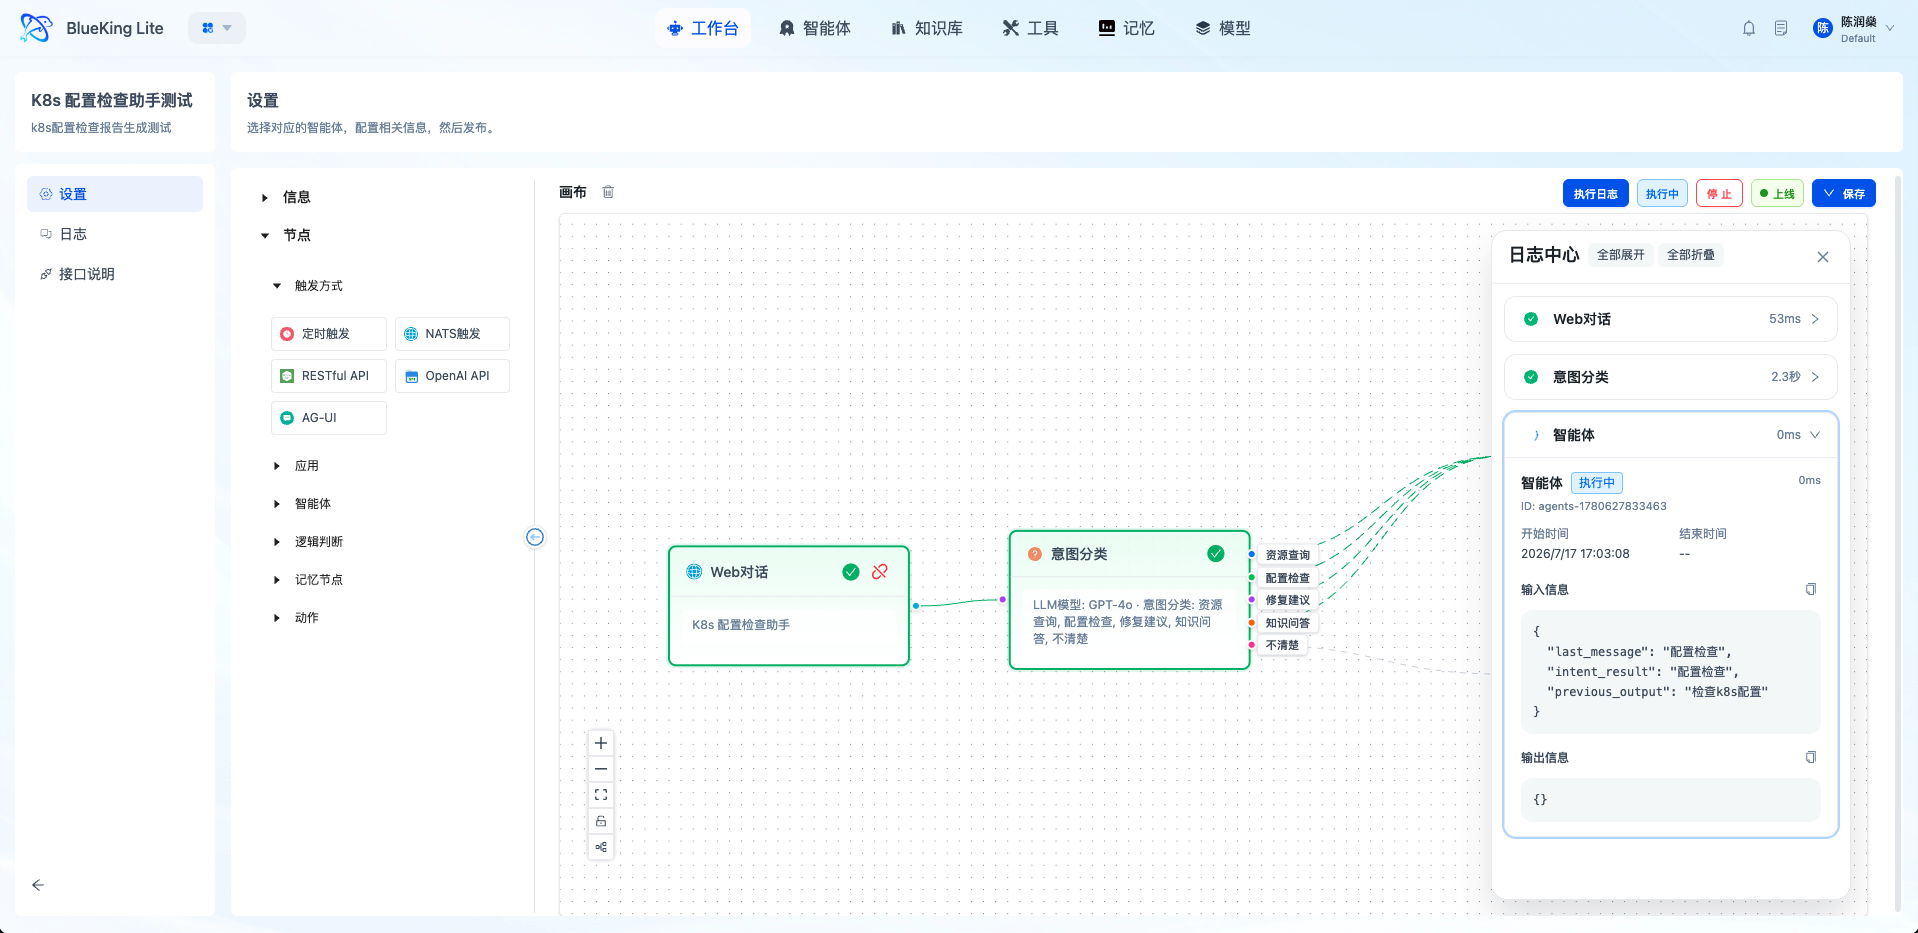Click the canvas lock icon
Image resolution: width=1918 pixels, height=933 pixels.
click(601, 821)
